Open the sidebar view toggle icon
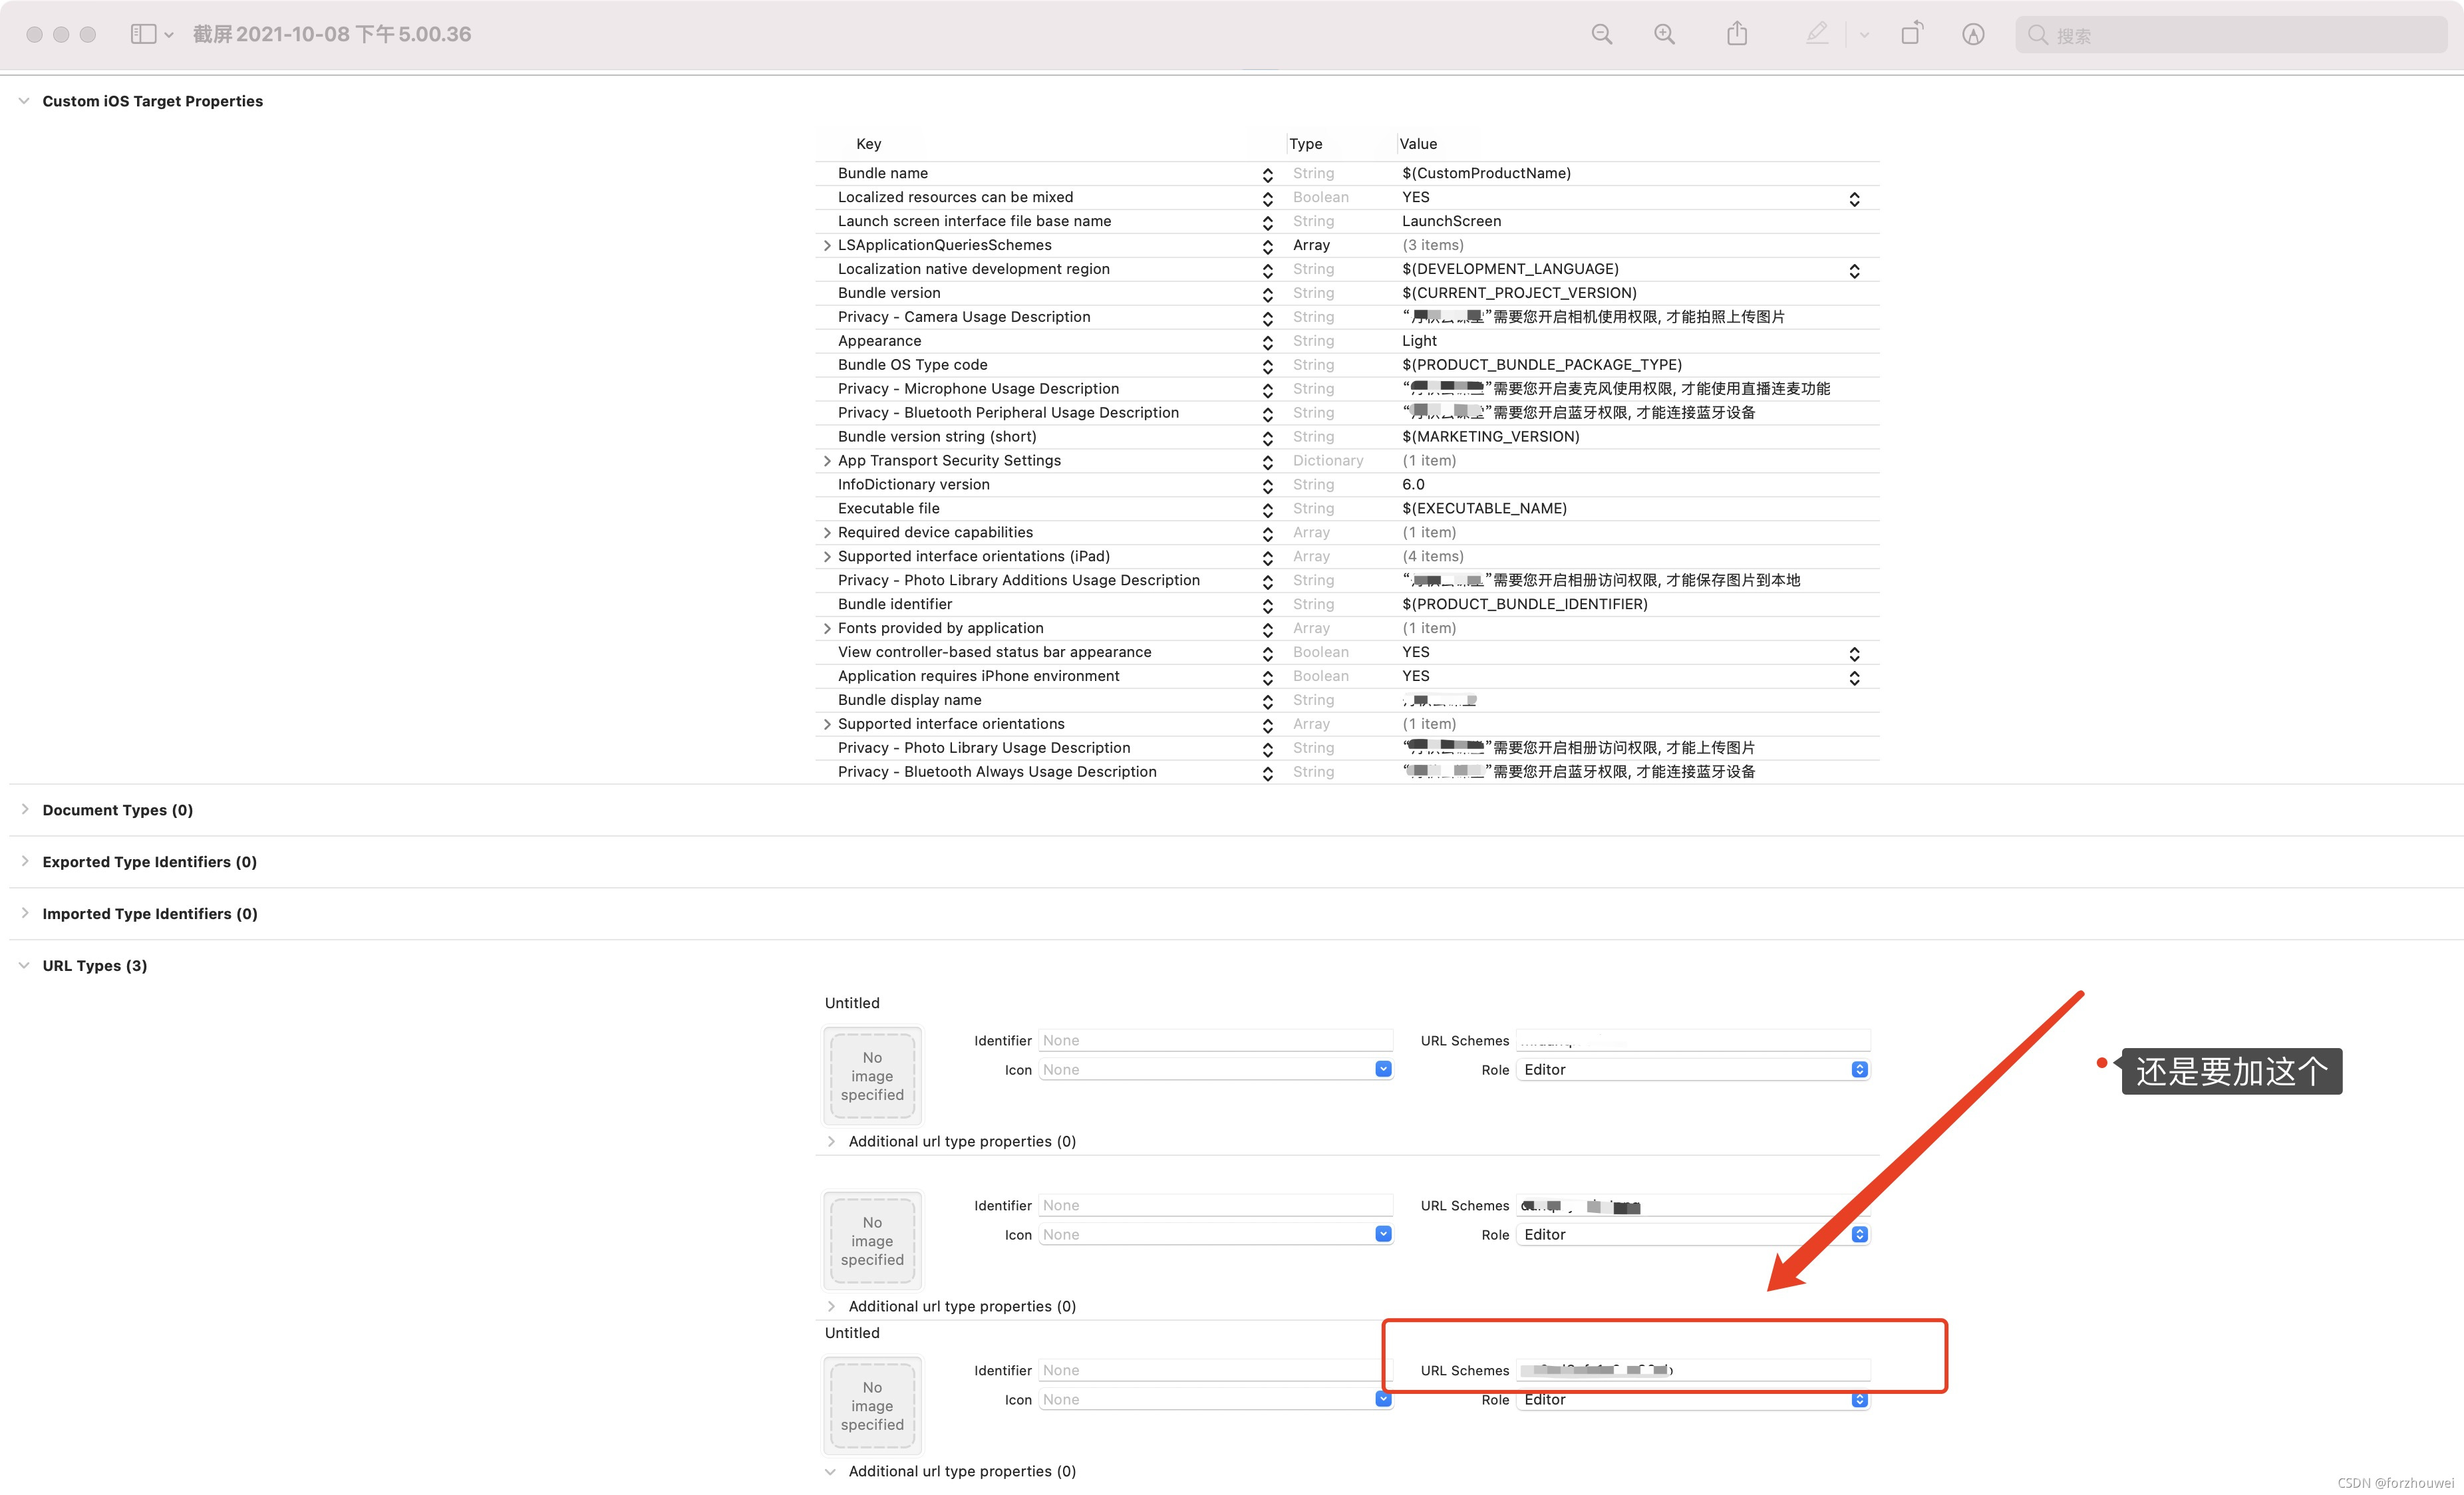Viewport: 2464px width, 1495px height. point(144,34)
